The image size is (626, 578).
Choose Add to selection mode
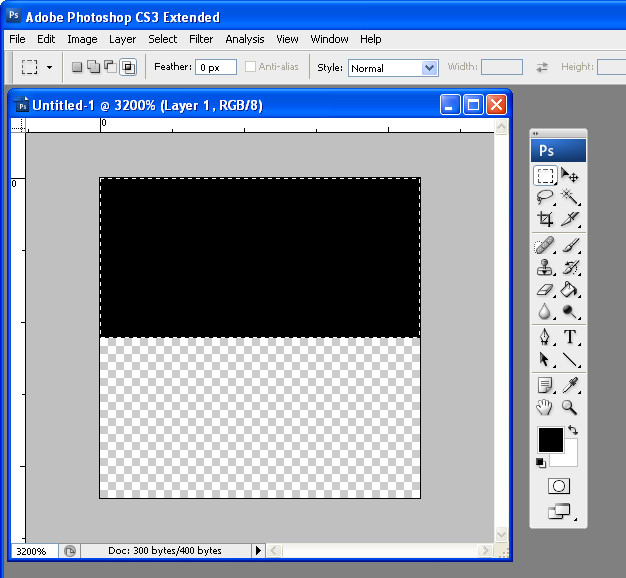94,67
